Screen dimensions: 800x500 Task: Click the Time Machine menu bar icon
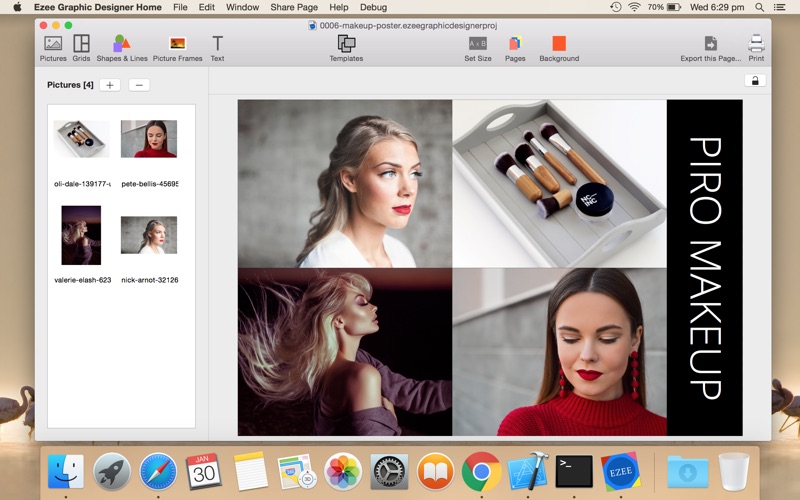click(616, 7)
